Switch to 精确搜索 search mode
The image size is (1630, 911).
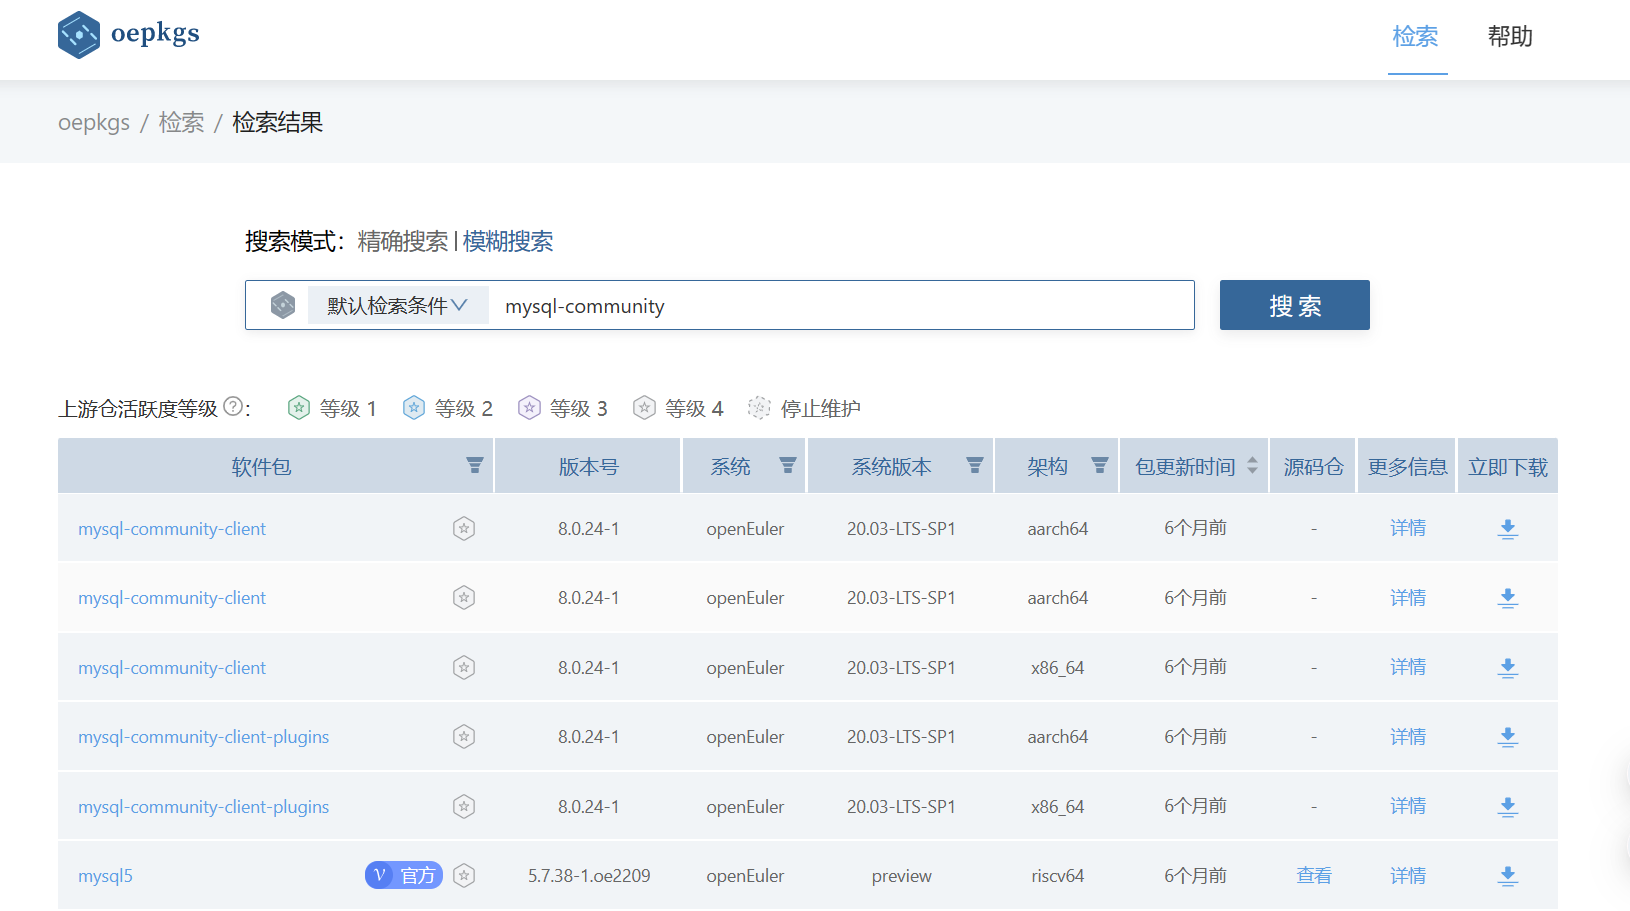(402, 241)
